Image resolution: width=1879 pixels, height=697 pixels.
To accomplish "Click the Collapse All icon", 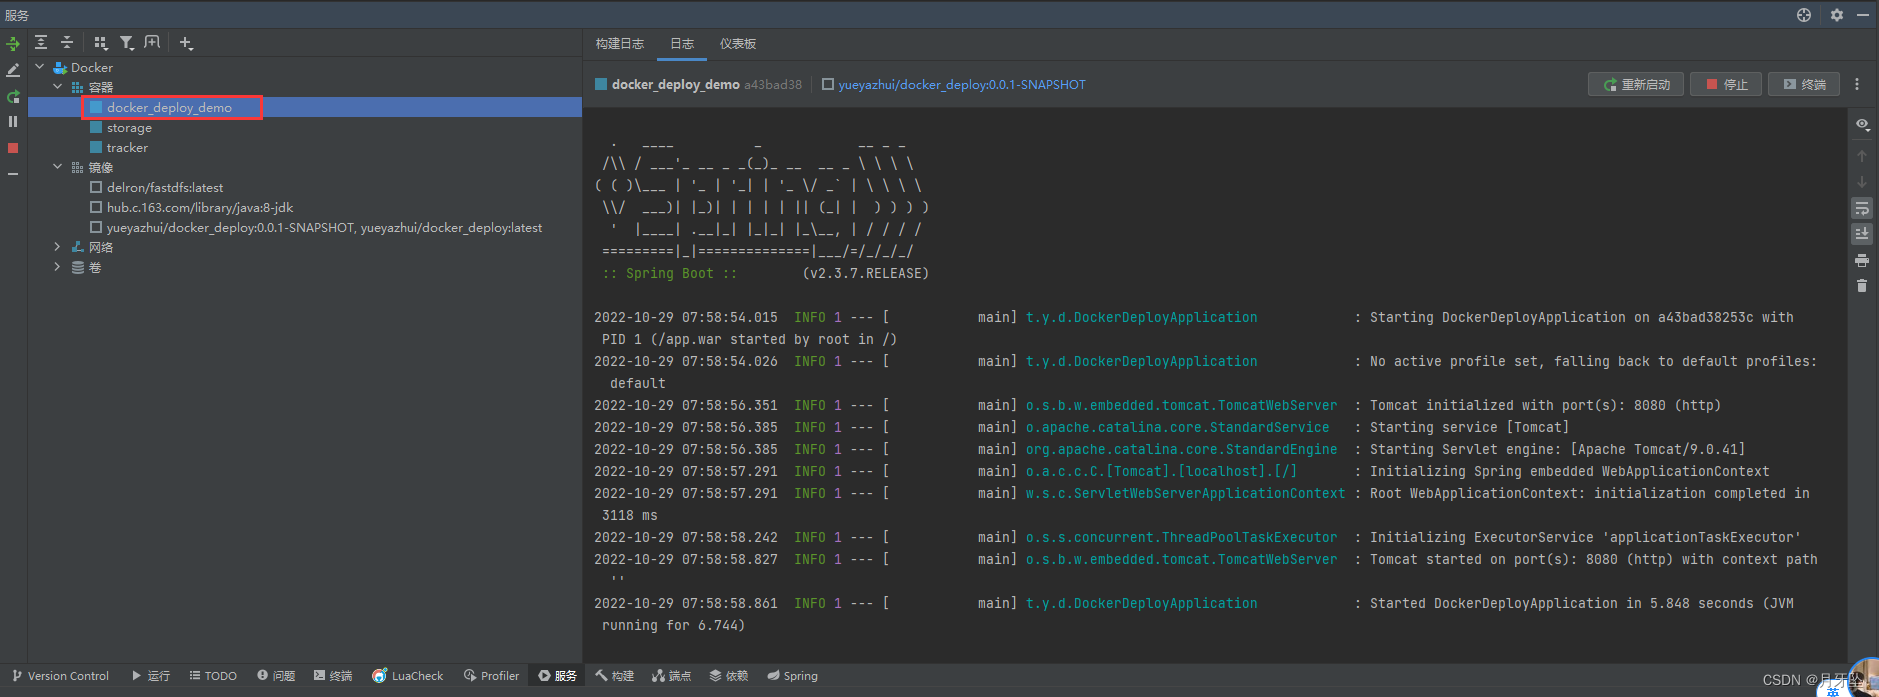I will (x=67, y=43).
